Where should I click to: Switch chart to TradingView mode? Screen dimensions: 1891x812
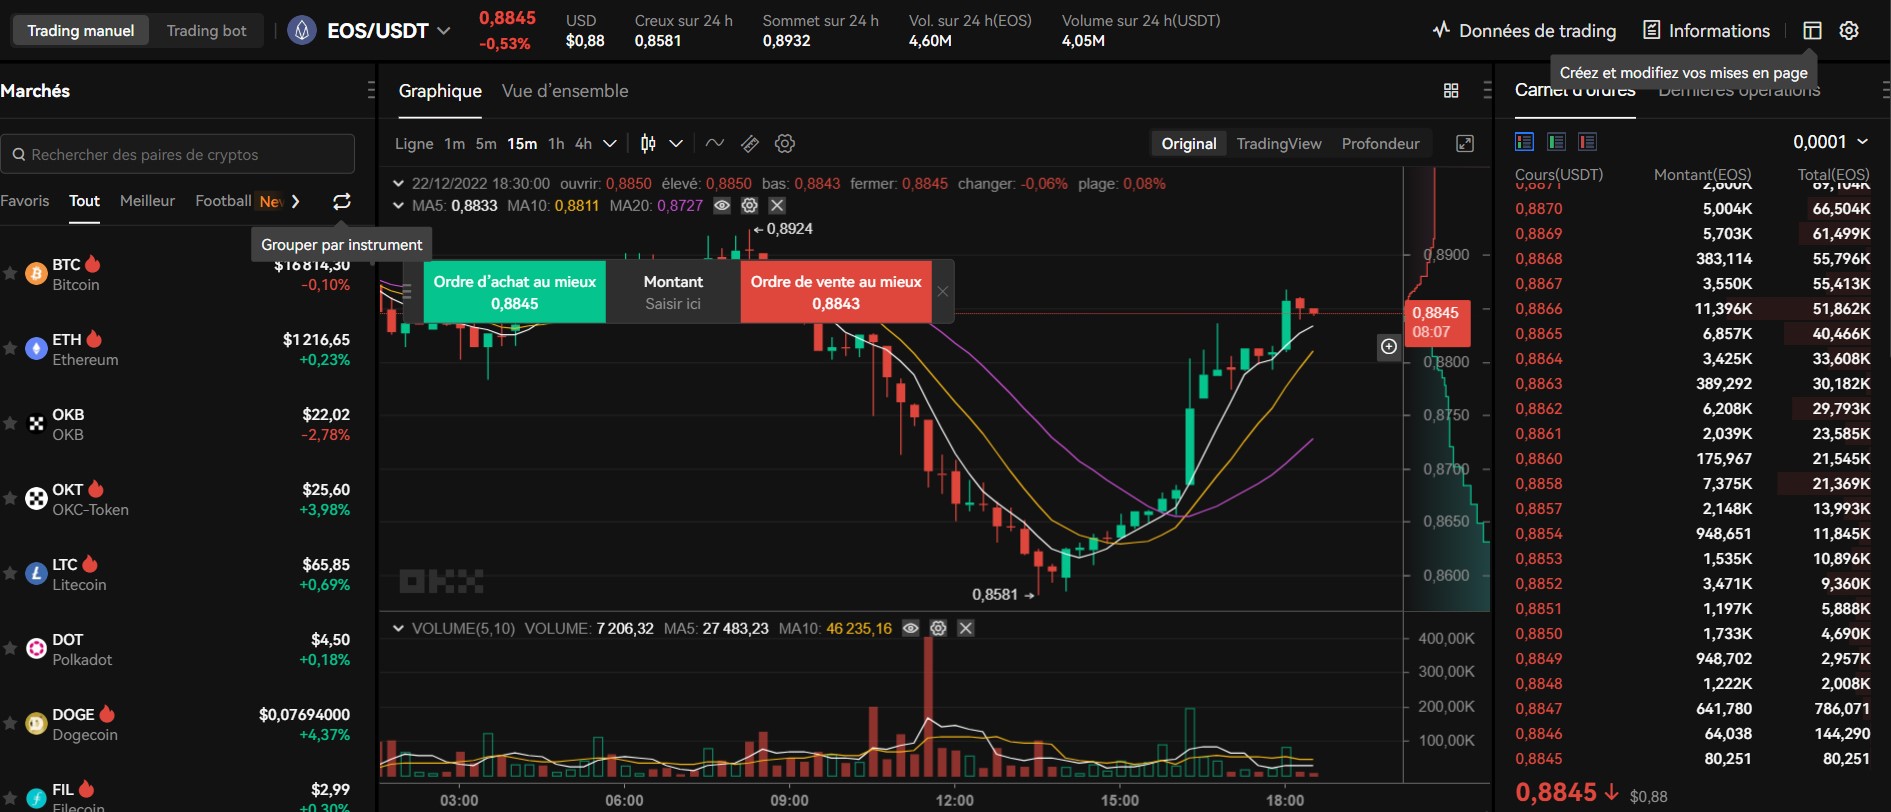pyautogui.click(x=1278, y=144)
